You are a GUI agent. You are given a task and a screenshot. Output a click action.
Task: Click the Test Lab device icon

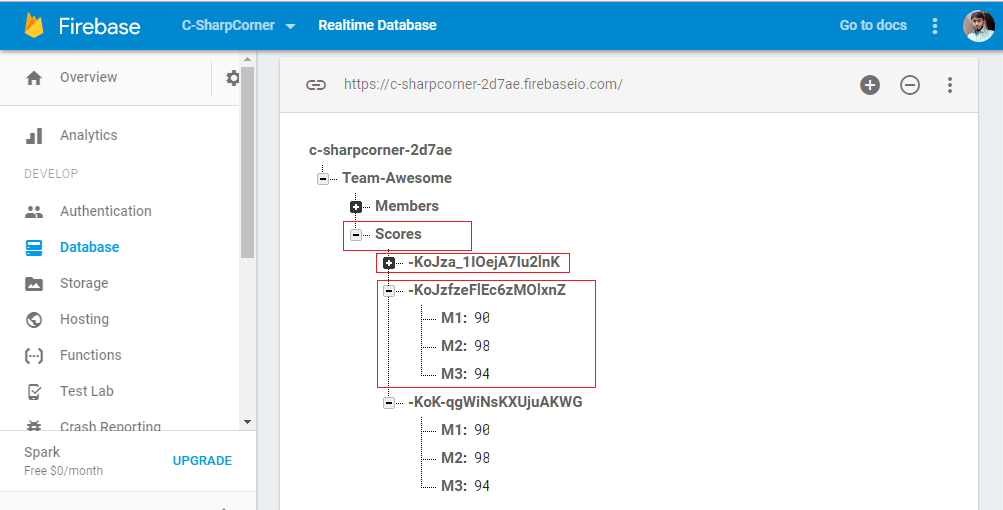pos(34,392)
